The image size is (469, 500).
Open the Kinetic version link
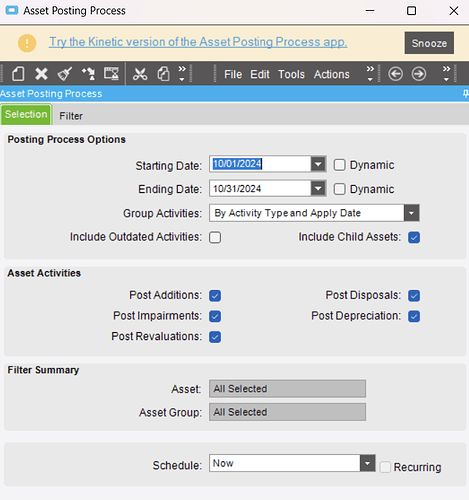click(x=198, y=42)
